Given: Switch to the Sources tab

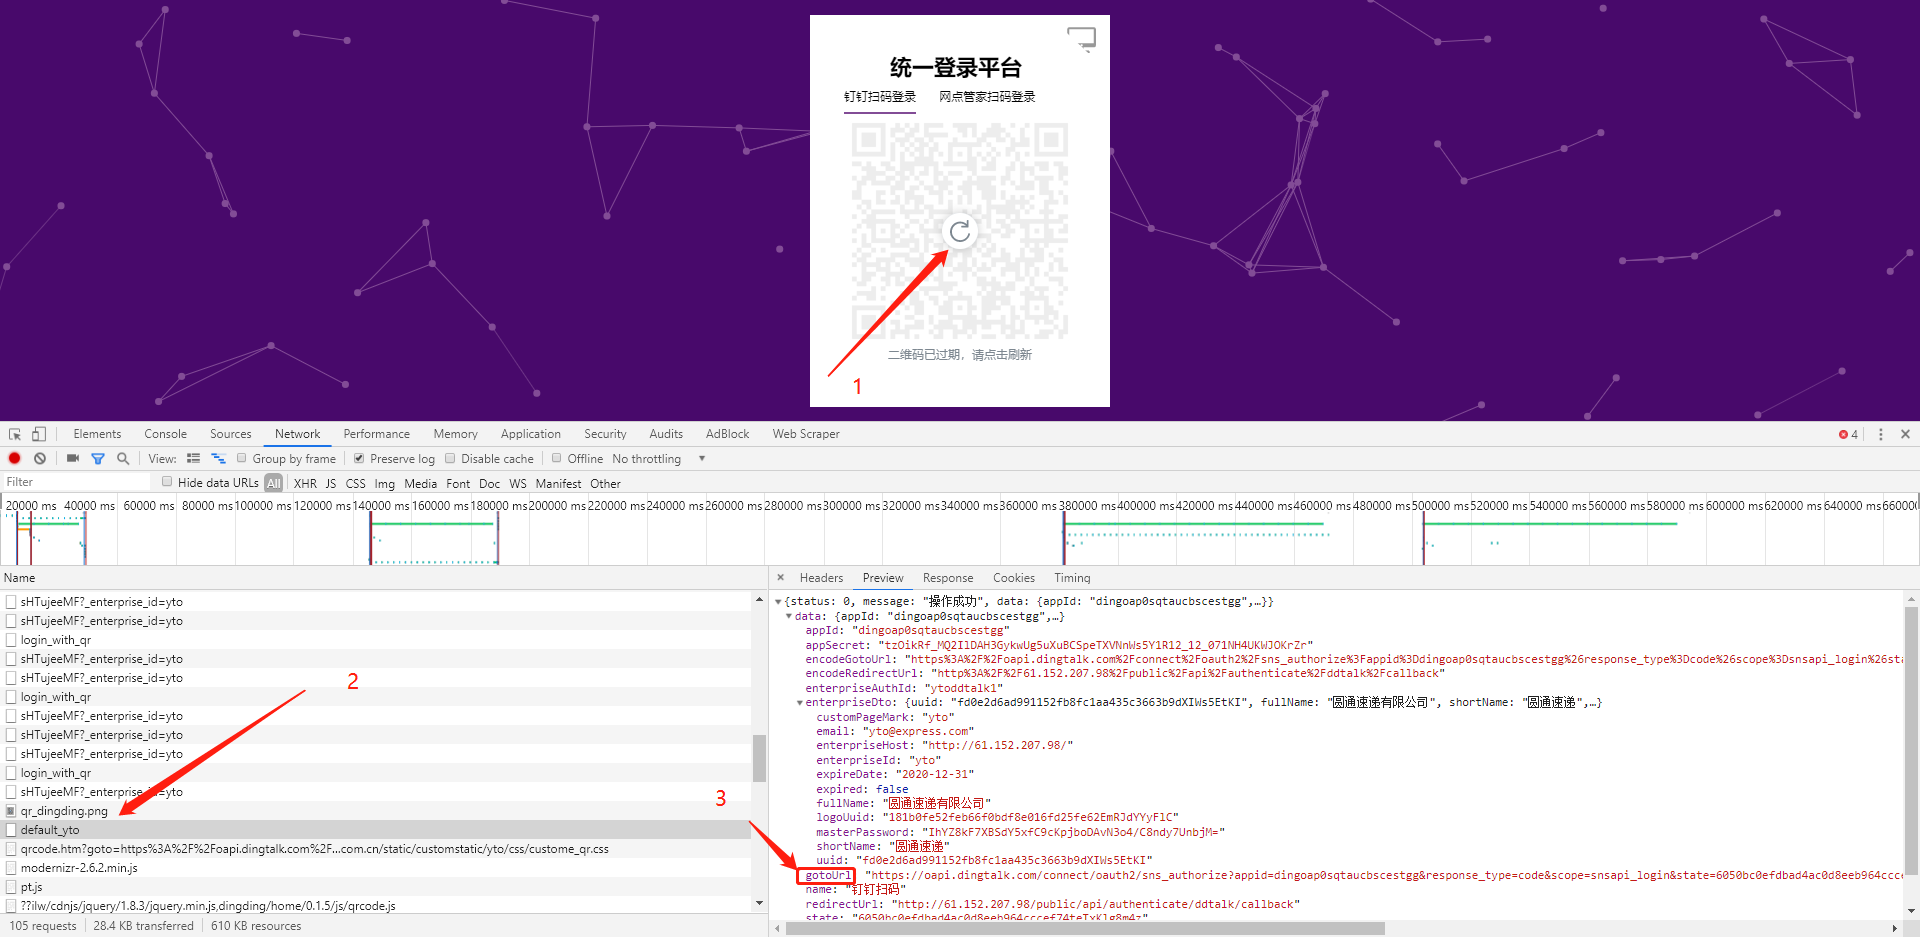Looking at the screenshot, I should (x=231, y=434).
